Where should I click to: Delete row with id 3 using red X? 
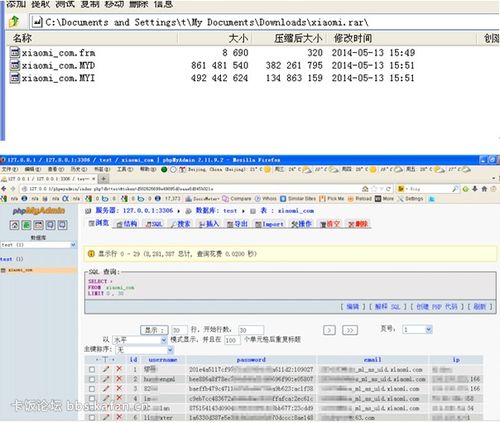[119, 389]
